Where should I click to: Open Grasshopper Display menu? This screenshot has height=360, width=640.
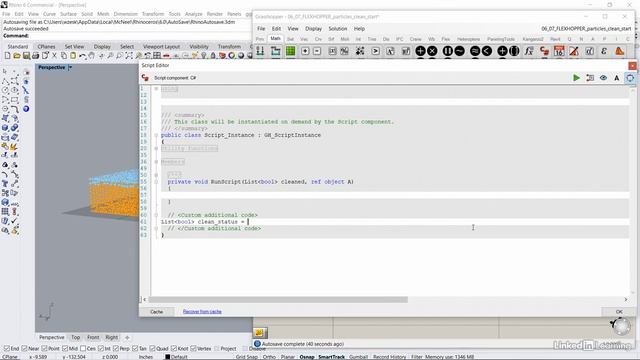[313, 29]
